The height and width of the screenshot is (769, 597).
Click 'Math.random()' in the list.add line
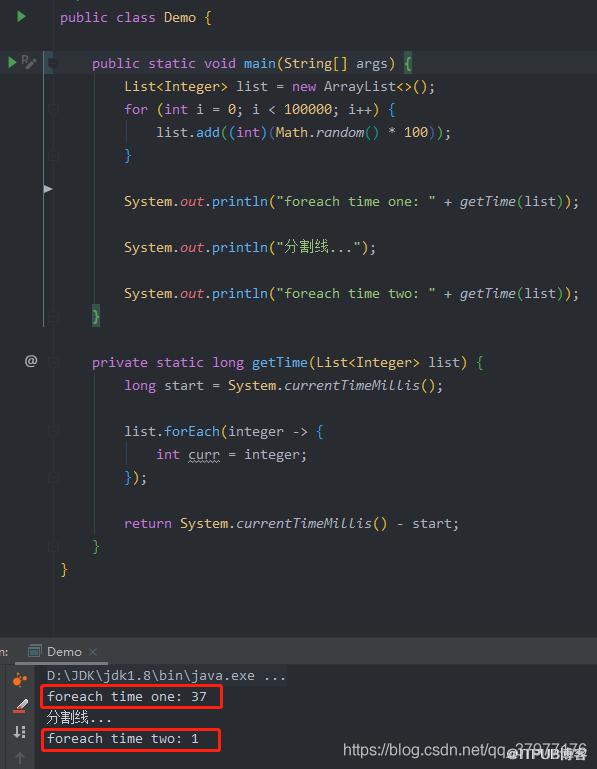point(327,132)
